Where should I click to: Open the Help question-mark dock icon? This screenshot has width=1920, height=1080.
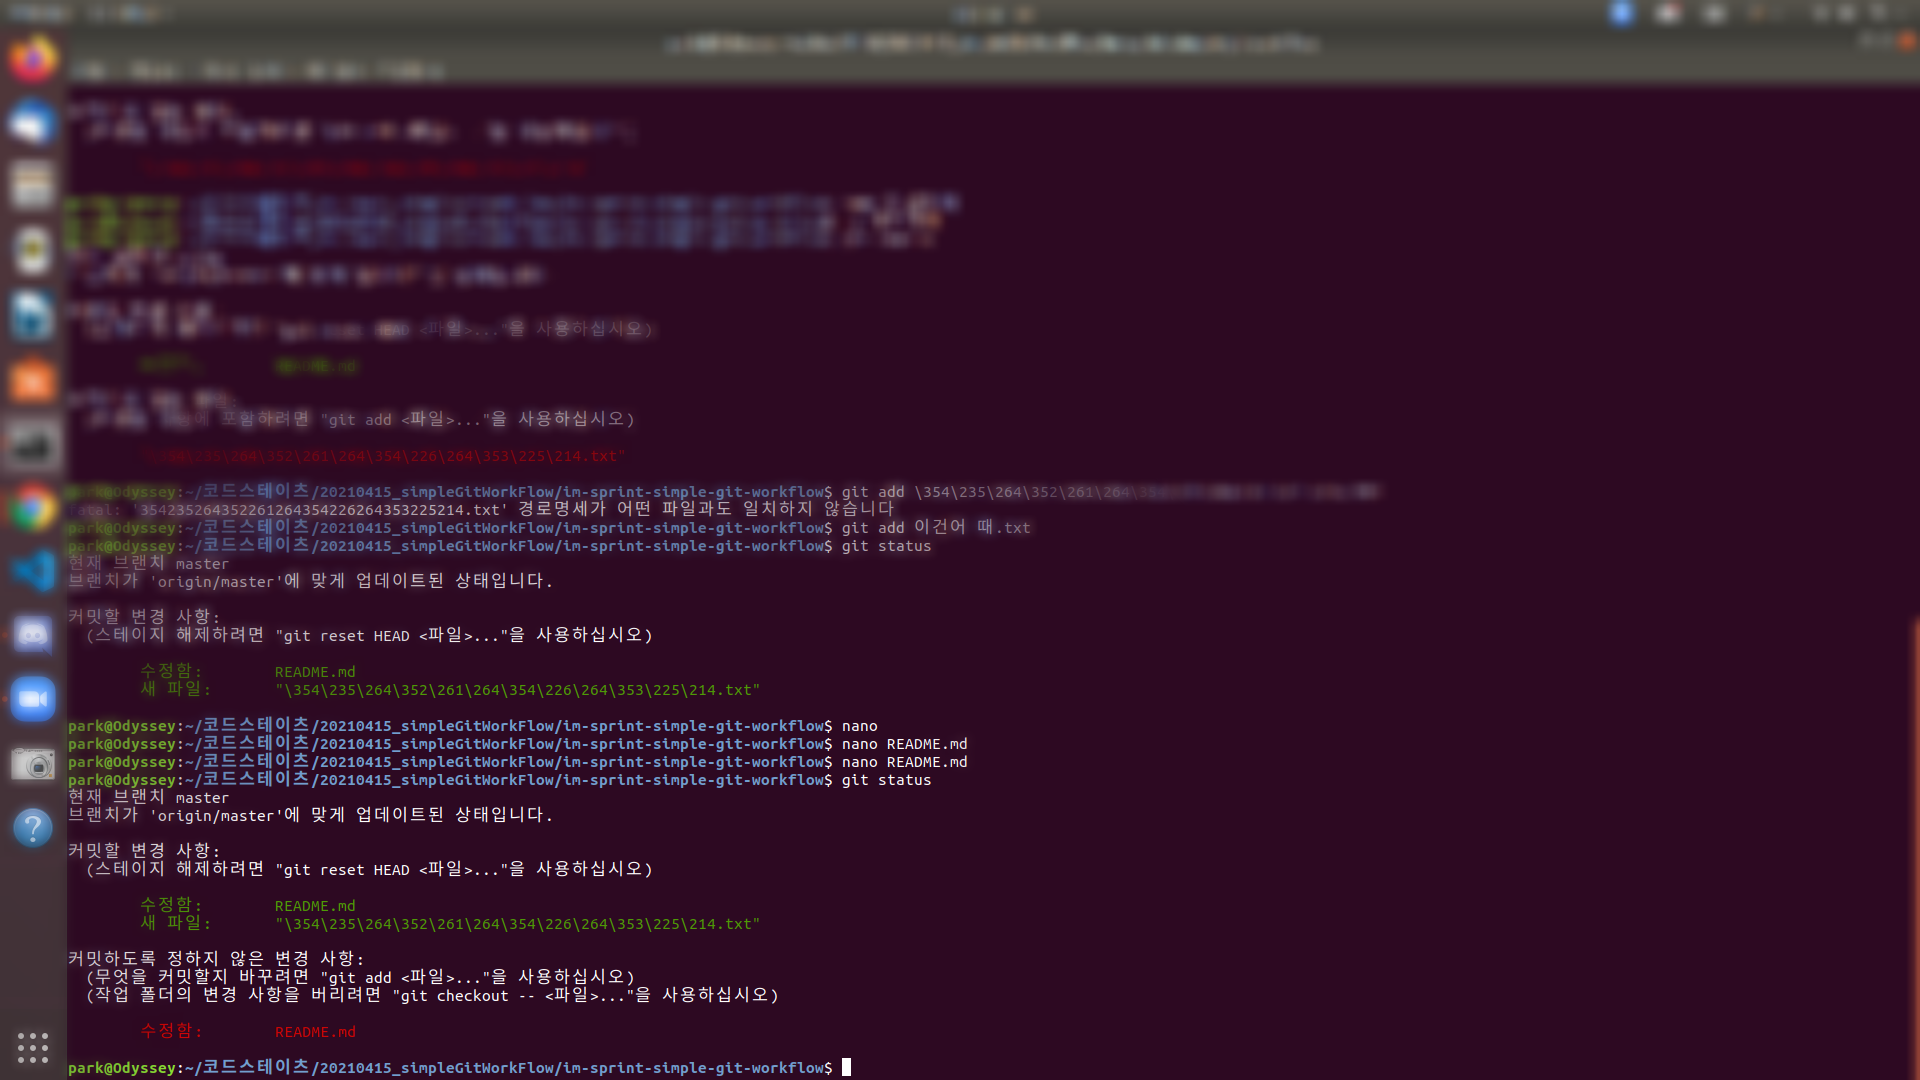(33, 828)
